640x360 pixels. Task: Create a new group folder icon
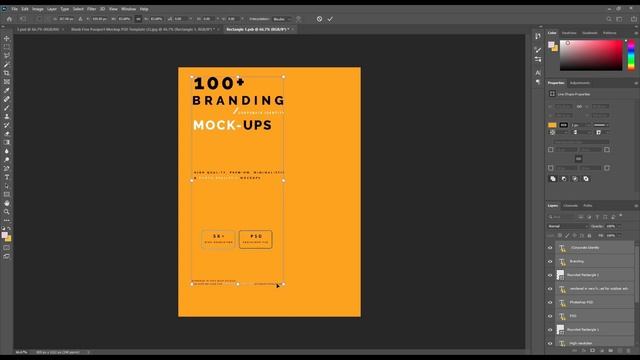click(611, 351)
